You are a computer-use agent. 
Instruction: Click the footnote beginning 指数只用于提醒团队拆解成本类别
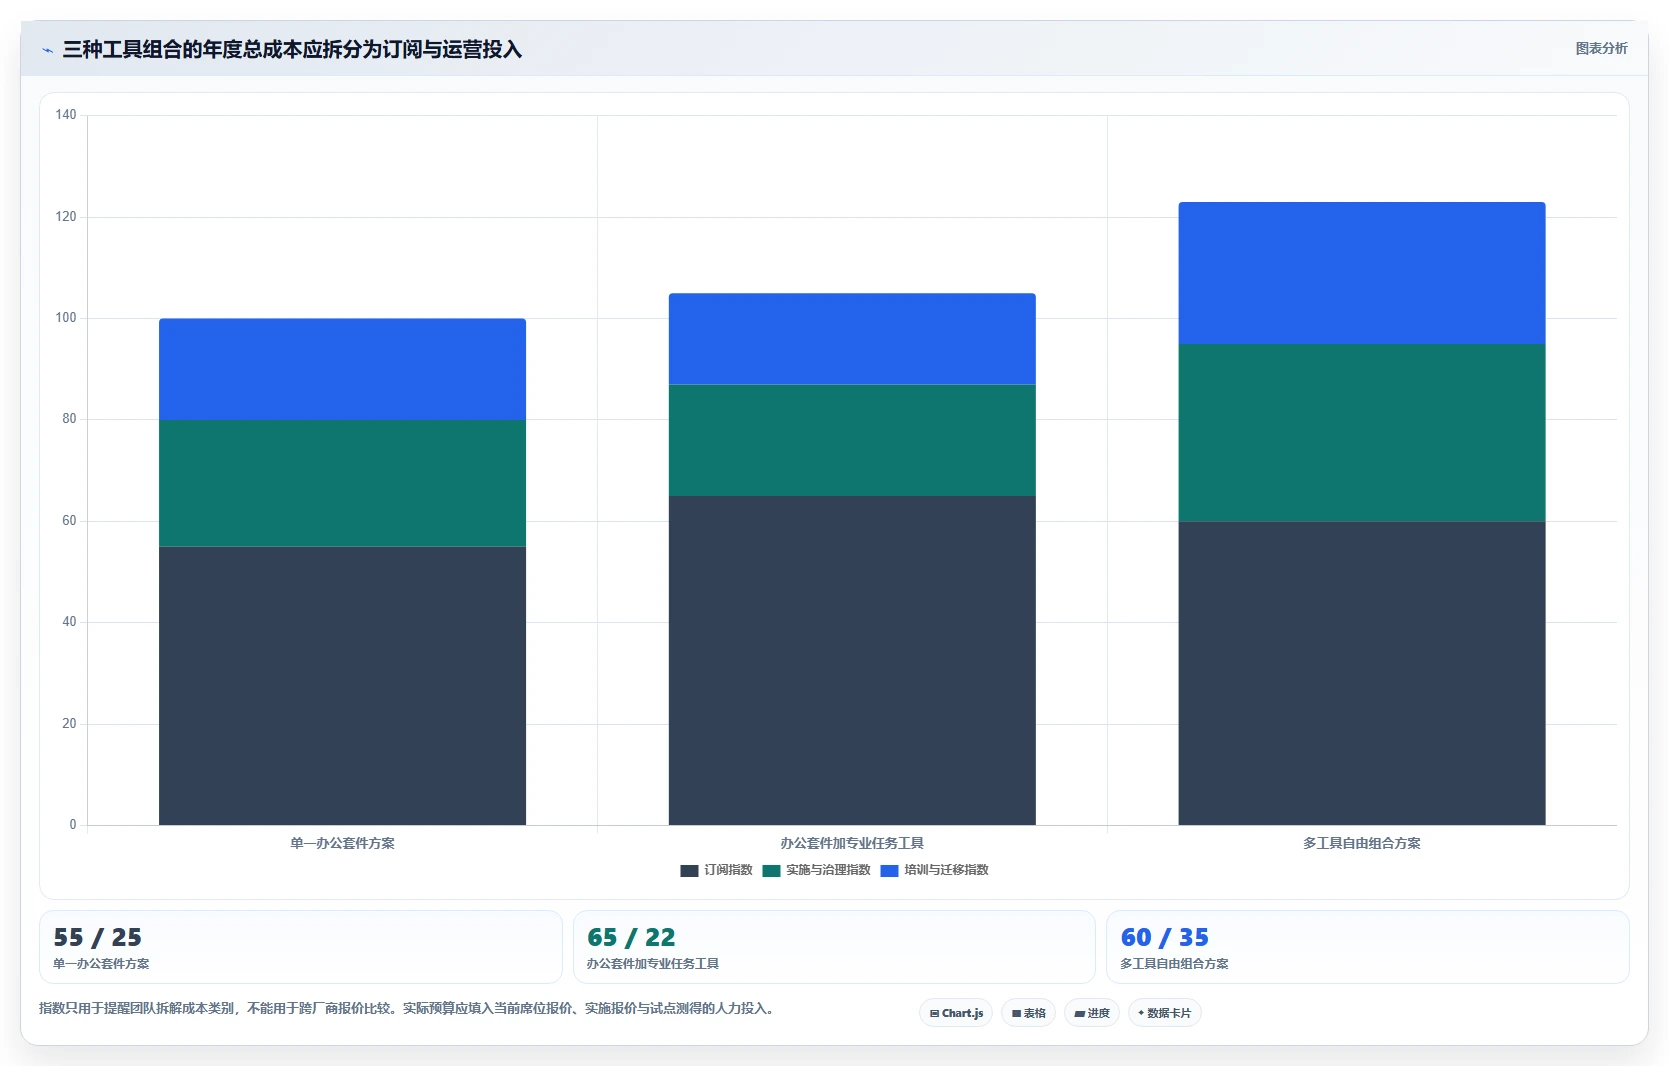[x=407, y=1008]
